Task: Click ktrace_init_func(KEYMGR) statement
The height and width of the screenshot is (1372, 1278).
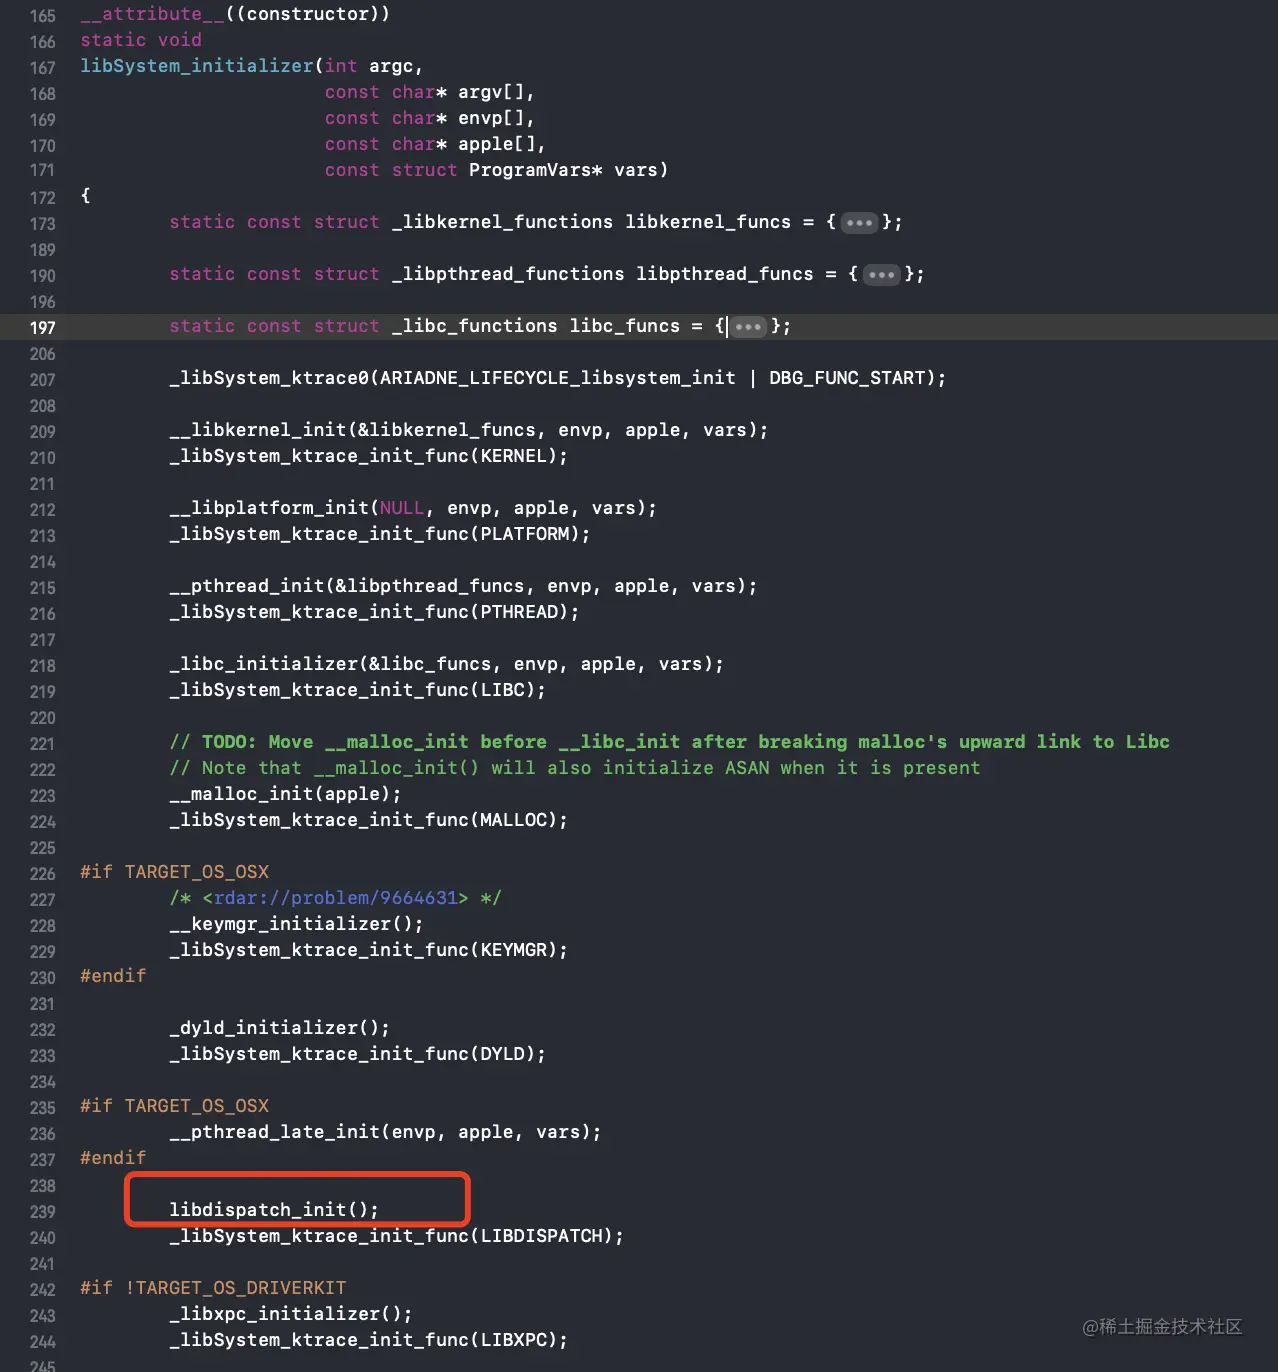Action: pos(368,950)
